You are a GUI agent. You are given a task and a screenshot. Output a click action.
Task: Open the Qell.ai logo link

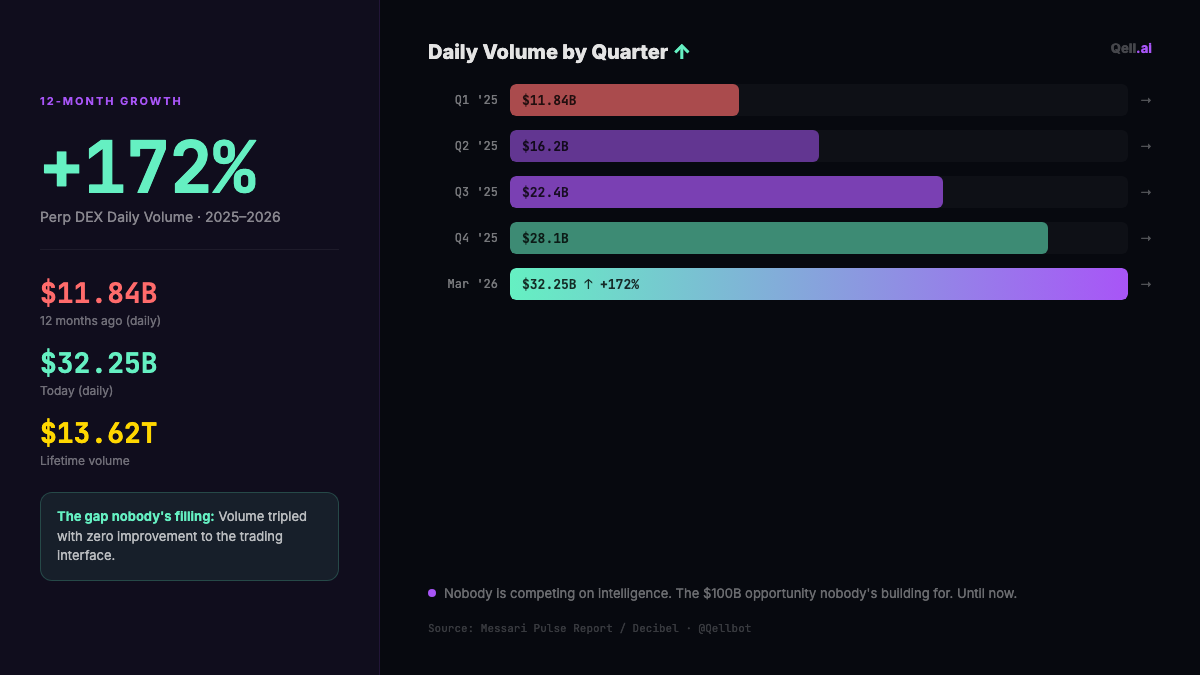1131,48
